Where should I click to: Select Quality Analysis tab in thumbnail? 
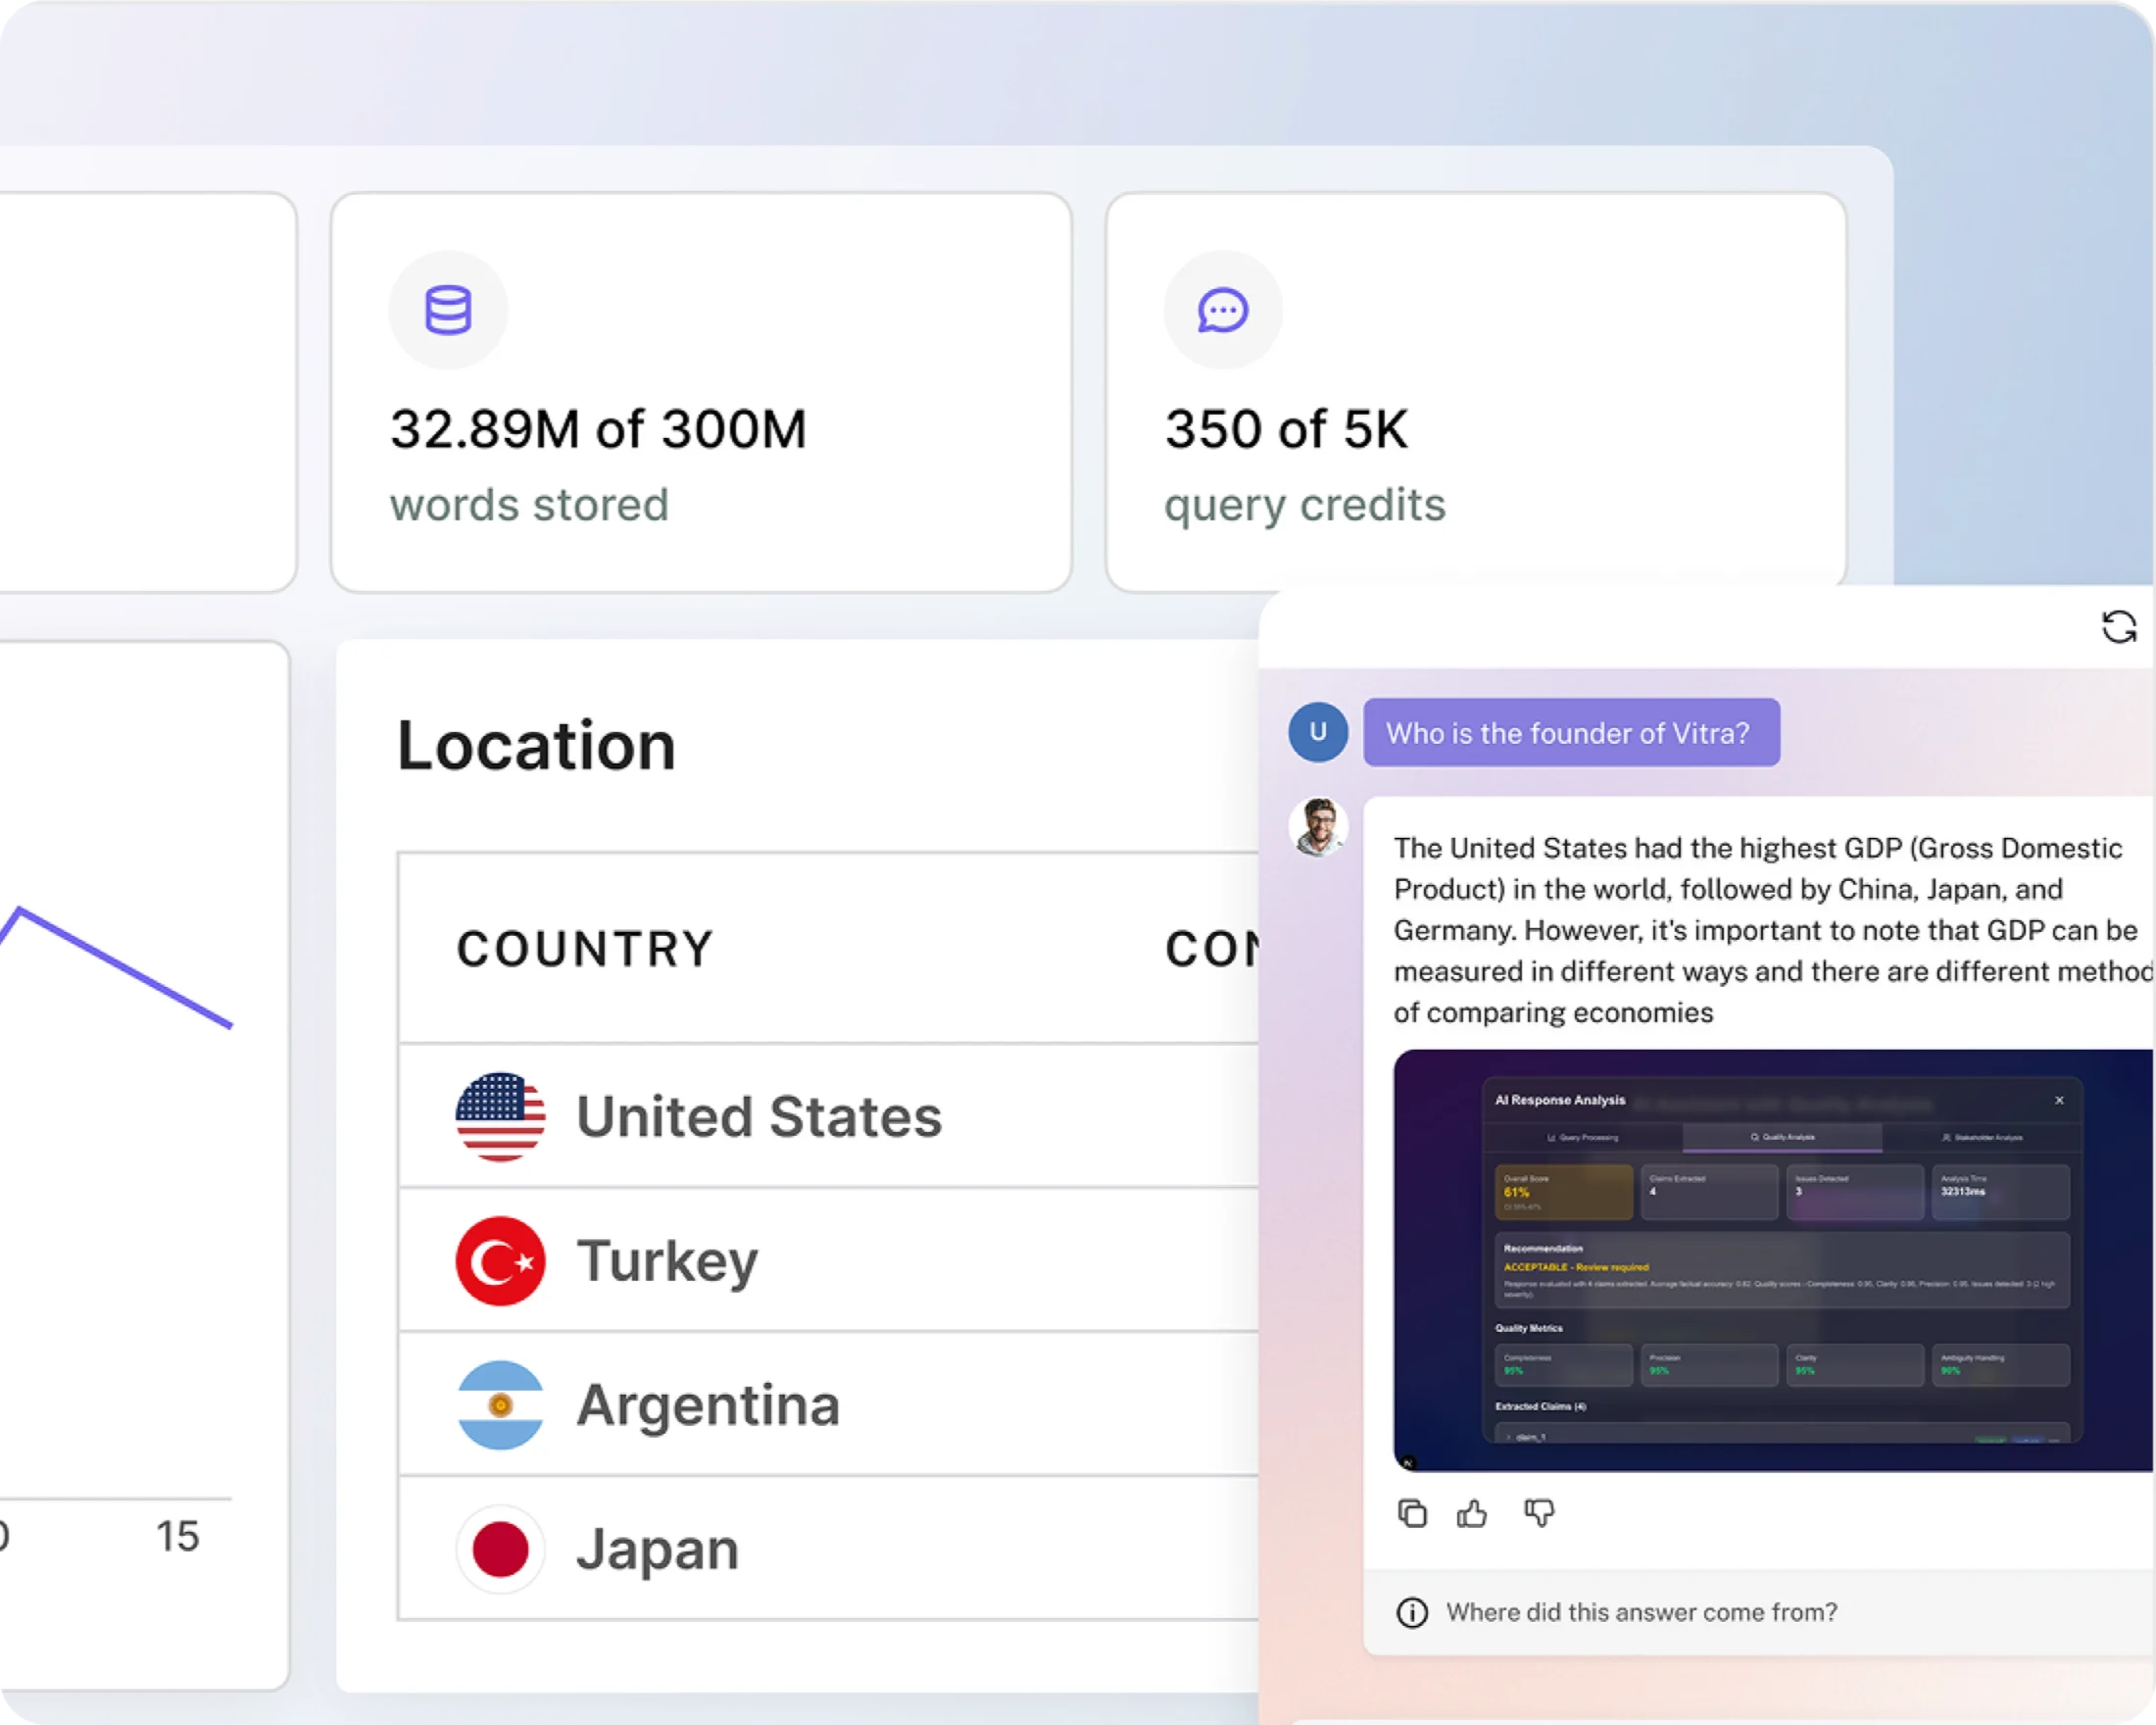coord(1782,1137)
